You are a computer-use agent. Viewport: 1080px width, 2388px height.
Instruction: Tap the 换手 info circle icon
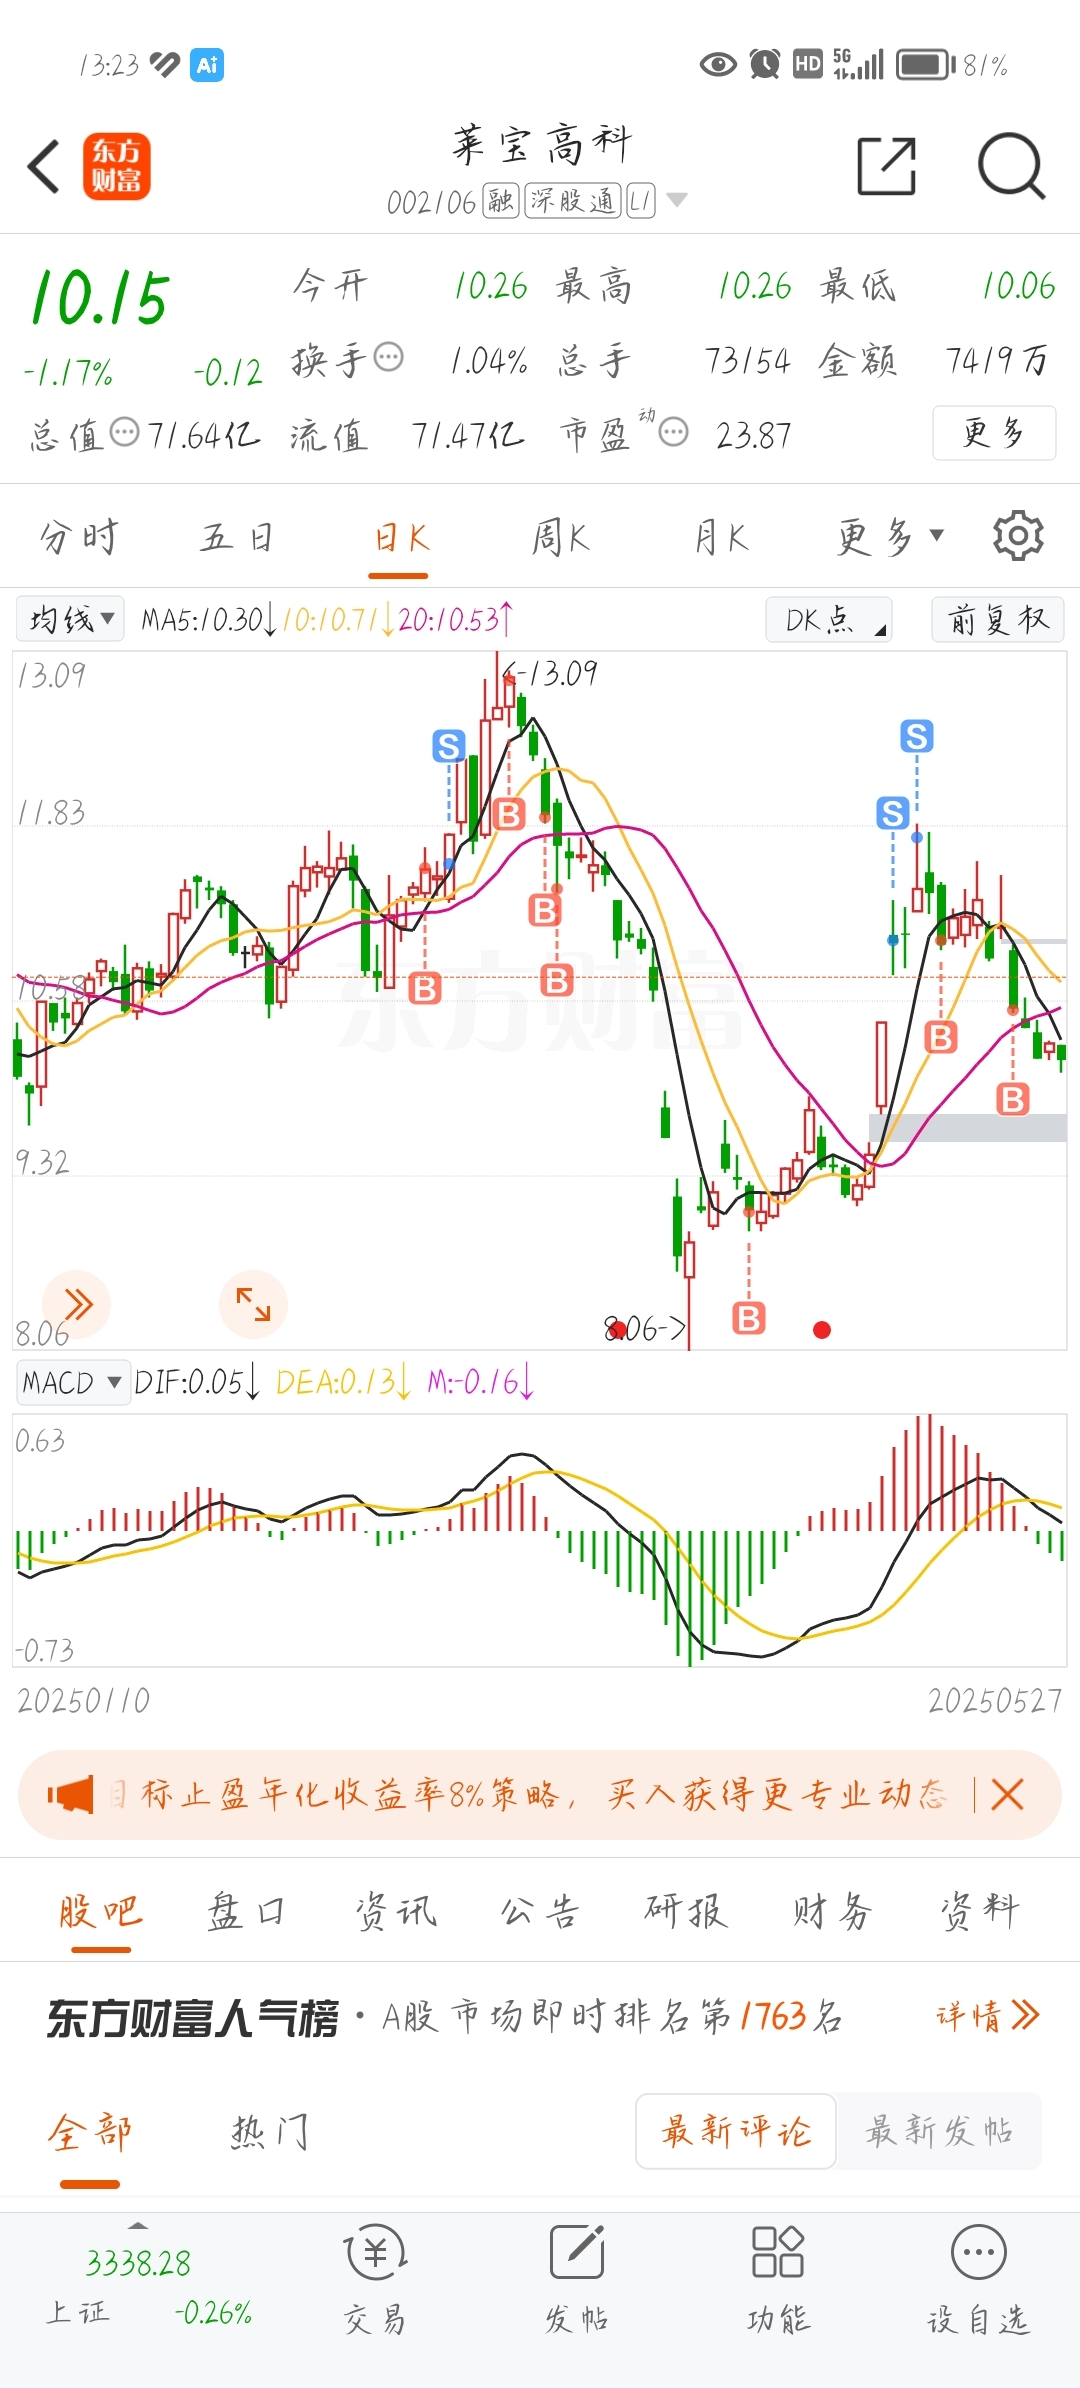click(x=388, y=356)
